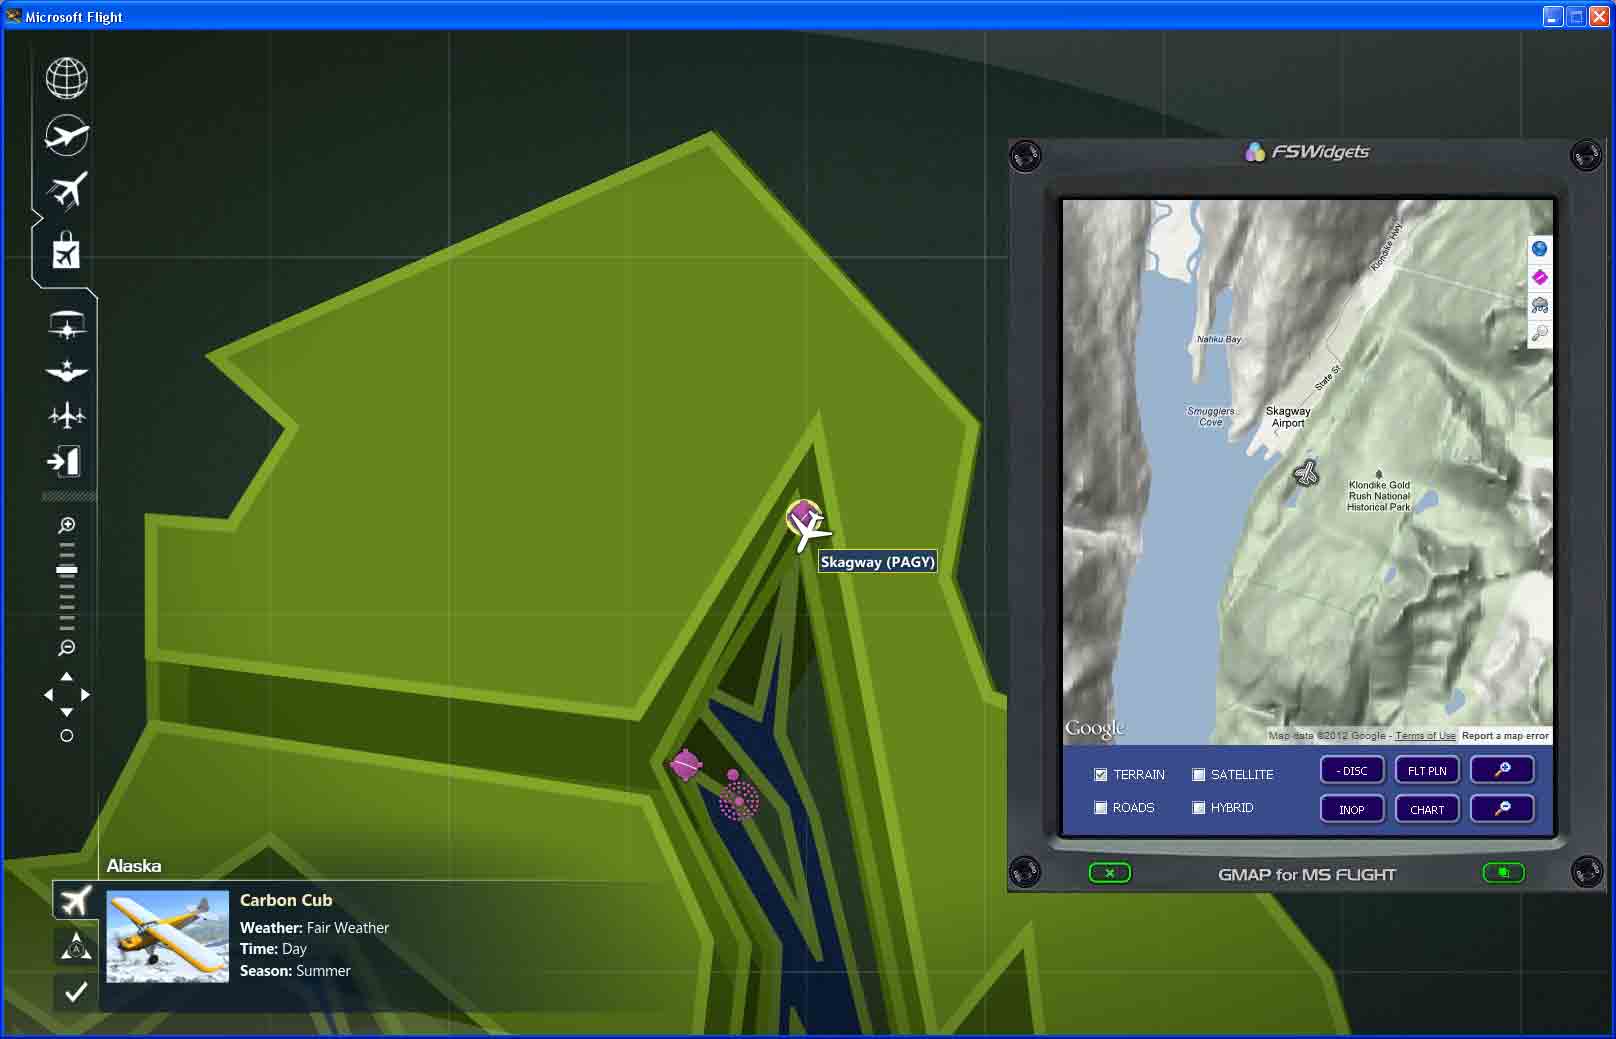Click the Weather: Fair Weather text
The height and width of the screenshot is (1039, 1616).
pyautogui.click(x=314, y=928)
